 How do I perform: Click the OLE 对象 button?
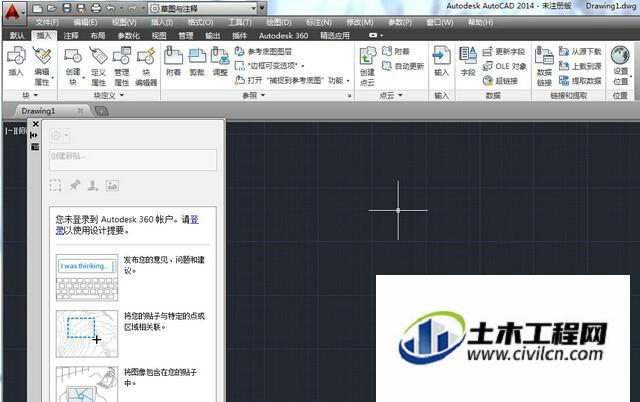pos(504,66)
